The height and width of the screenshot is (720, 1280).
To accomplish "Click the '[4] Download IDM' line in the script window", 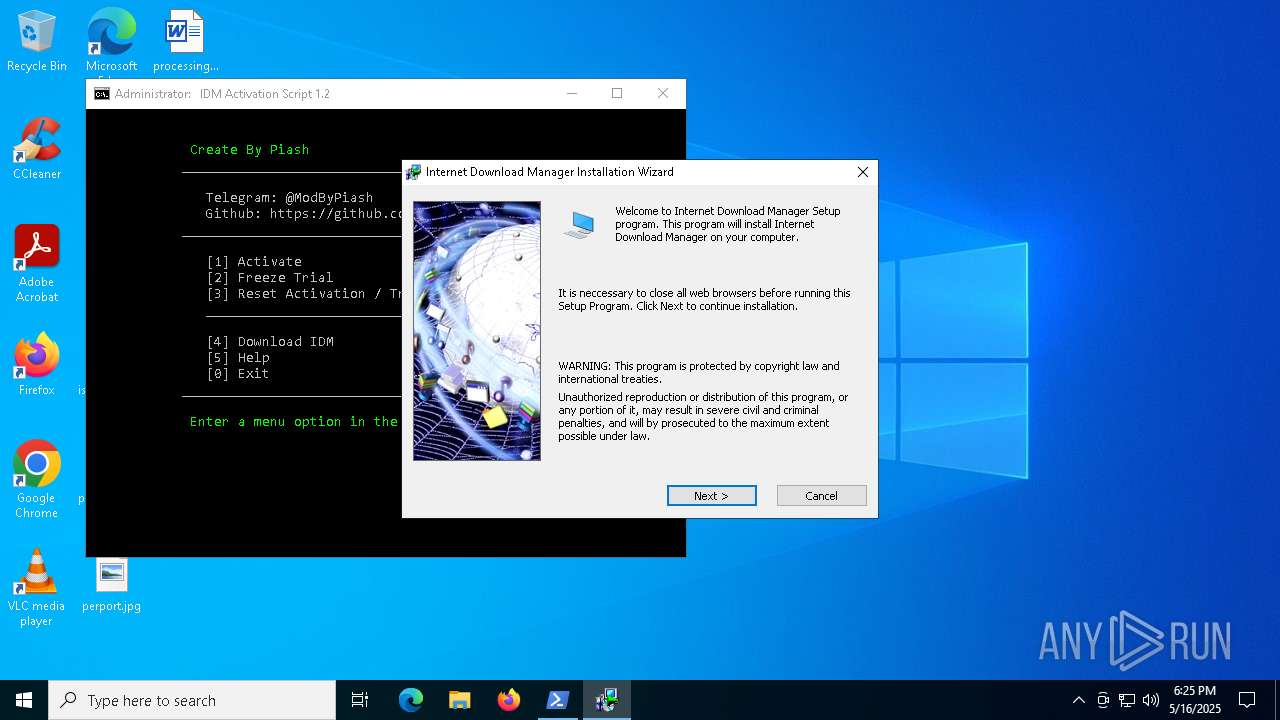I will [270, 341].
